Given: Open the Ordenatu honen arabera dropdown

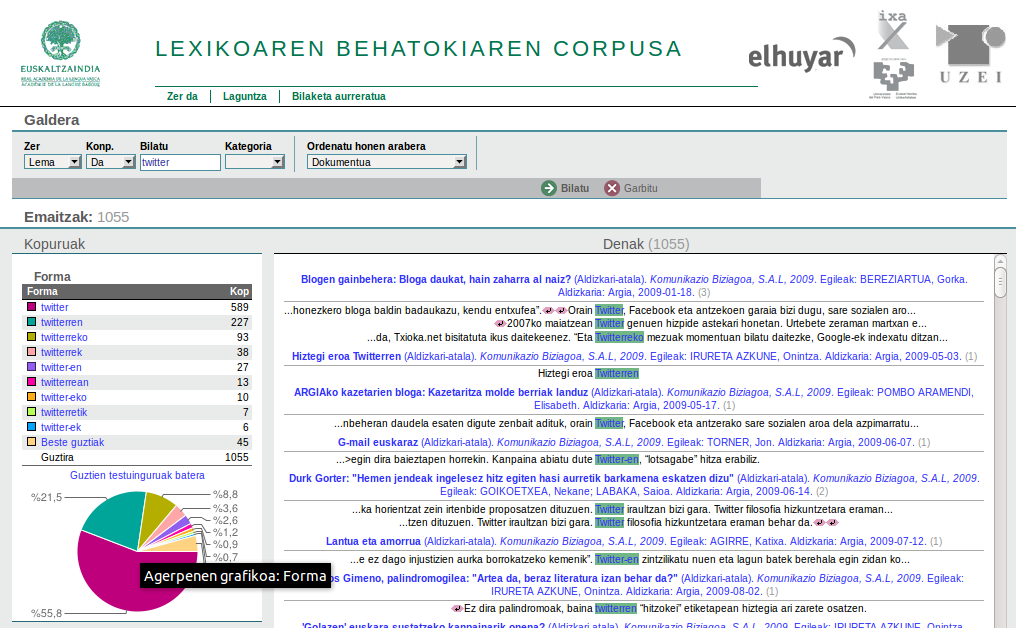Looking at the screenshot, I should [x=387, y=162].
